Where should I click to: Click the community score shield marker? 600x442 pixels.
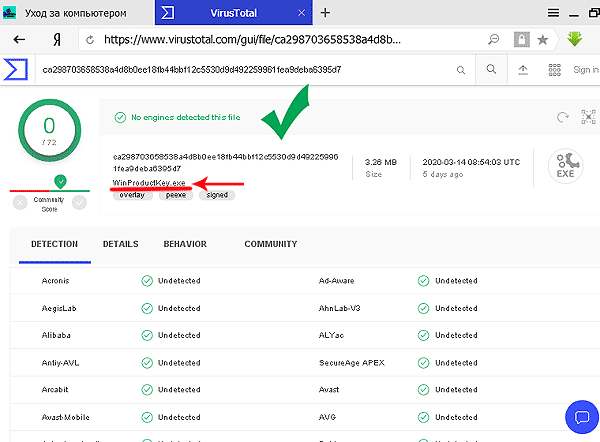(60, 181)
